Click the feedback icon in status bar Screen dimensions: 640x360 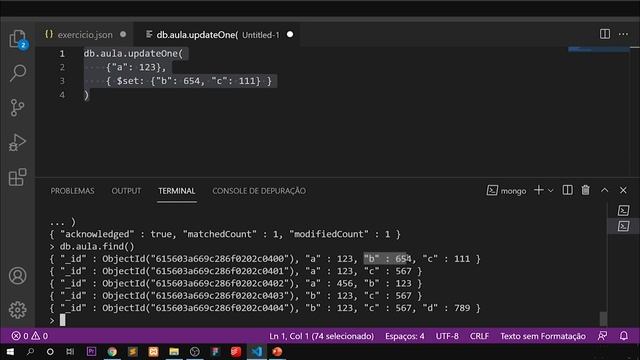coord(602,336)
